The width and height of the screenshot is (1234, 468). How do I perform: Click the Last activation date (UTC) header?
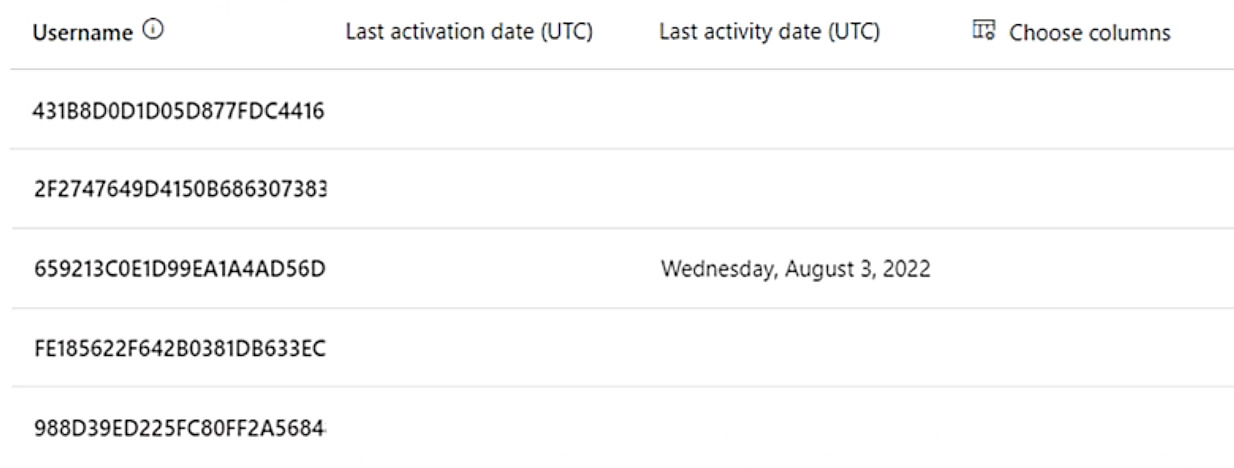[x=469, y=33]
